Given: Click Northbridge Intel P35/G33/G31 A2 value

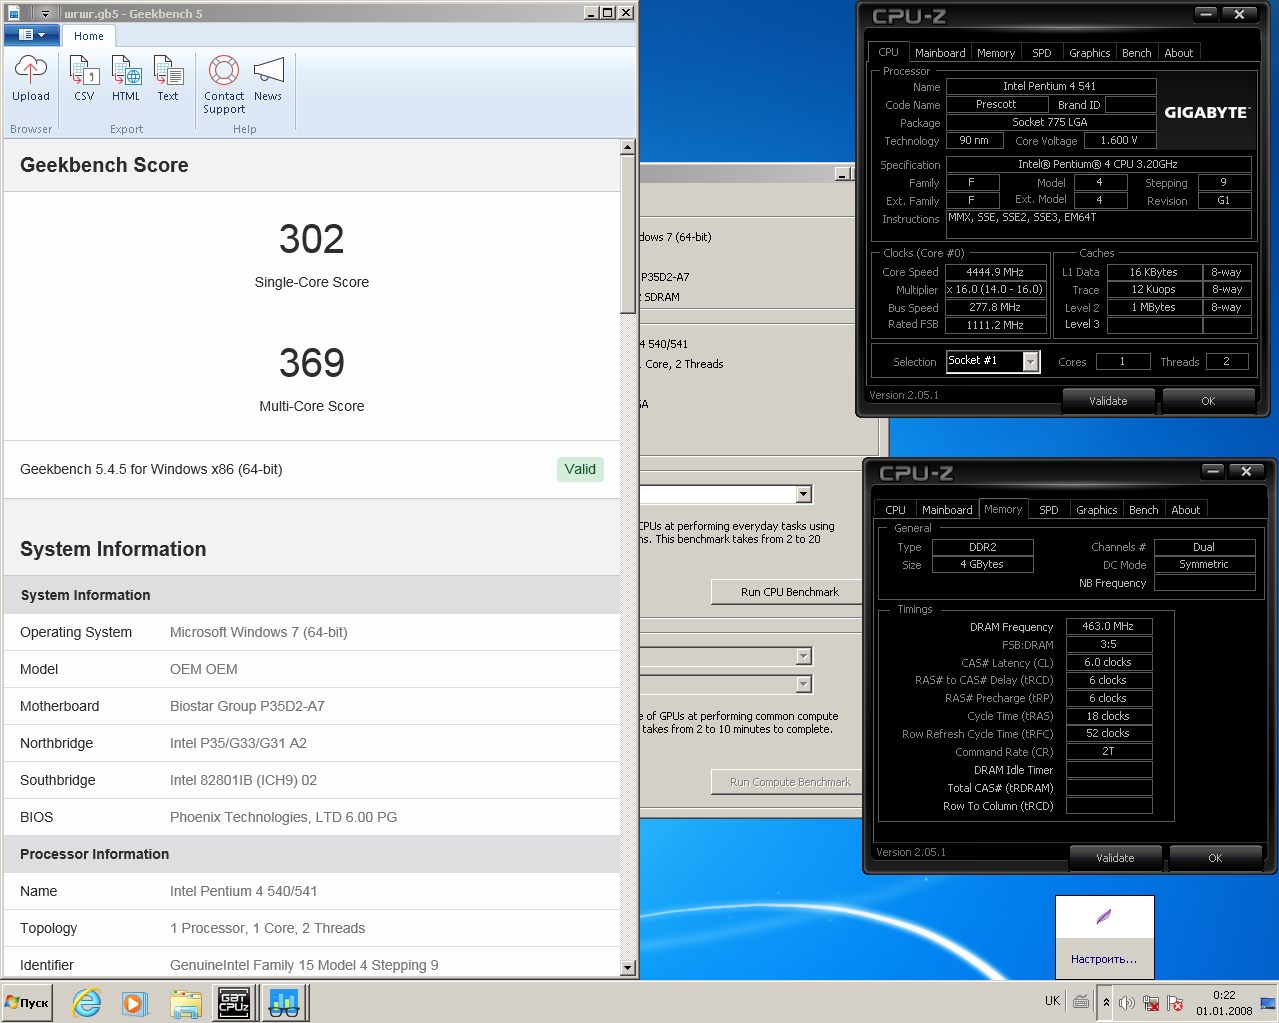Looking at the screenshot, I should [238, 743].
